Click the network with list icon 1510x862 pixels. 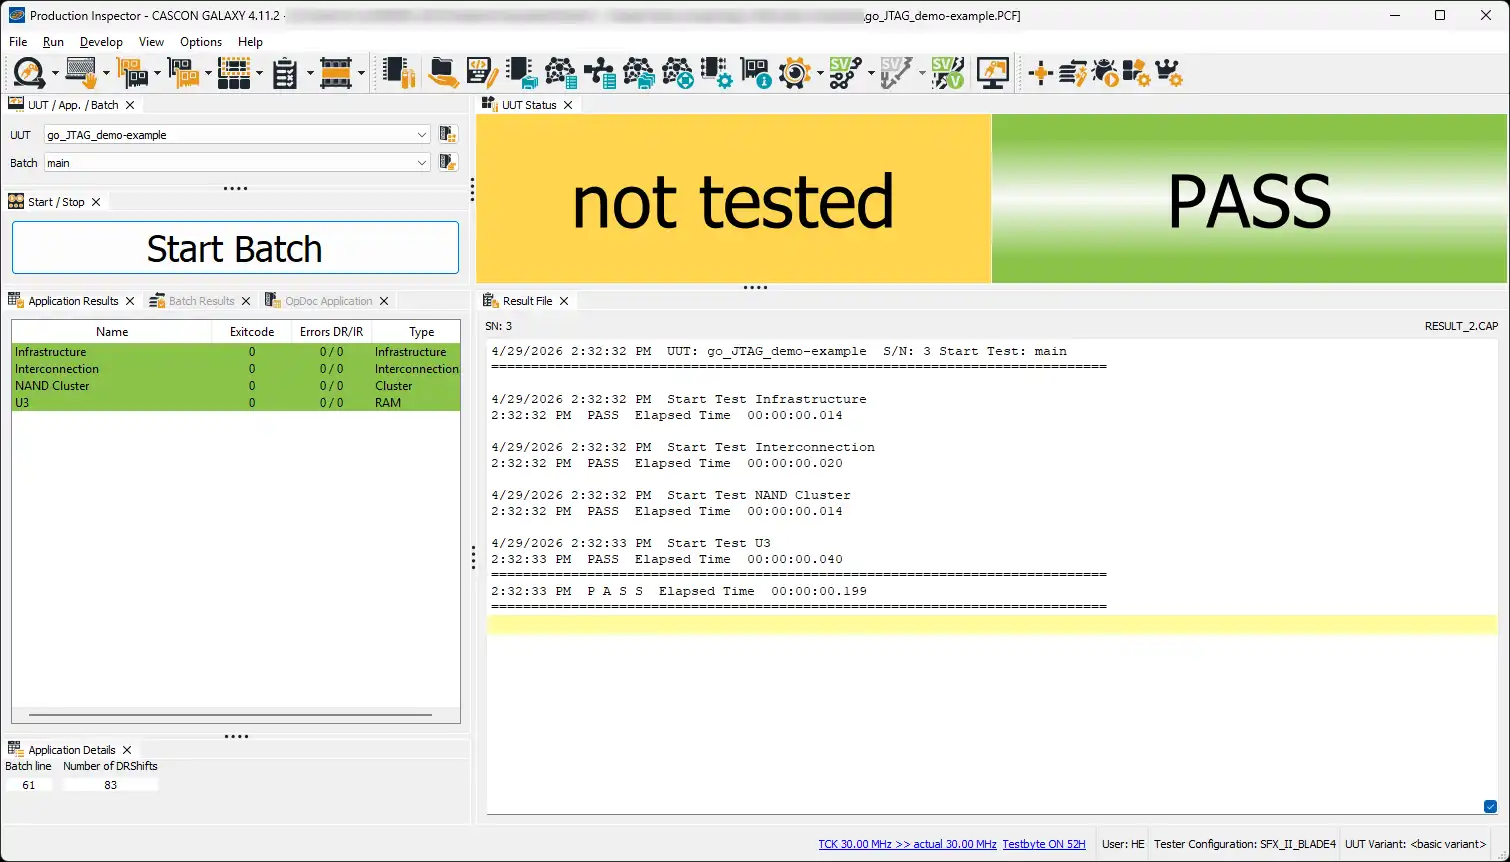click(x=560, y=73)
